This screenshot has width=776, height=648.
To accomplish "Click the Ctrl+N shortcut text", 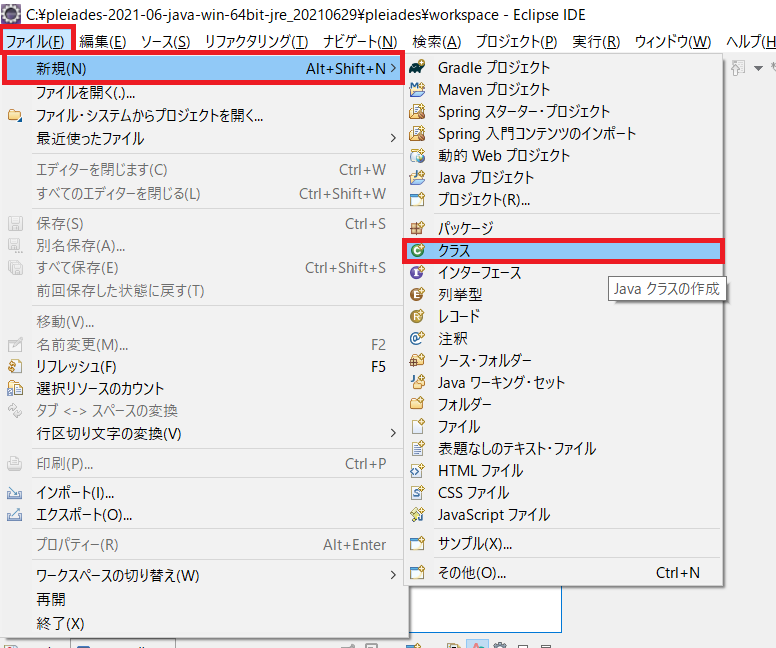I will [x=678, y=573].
